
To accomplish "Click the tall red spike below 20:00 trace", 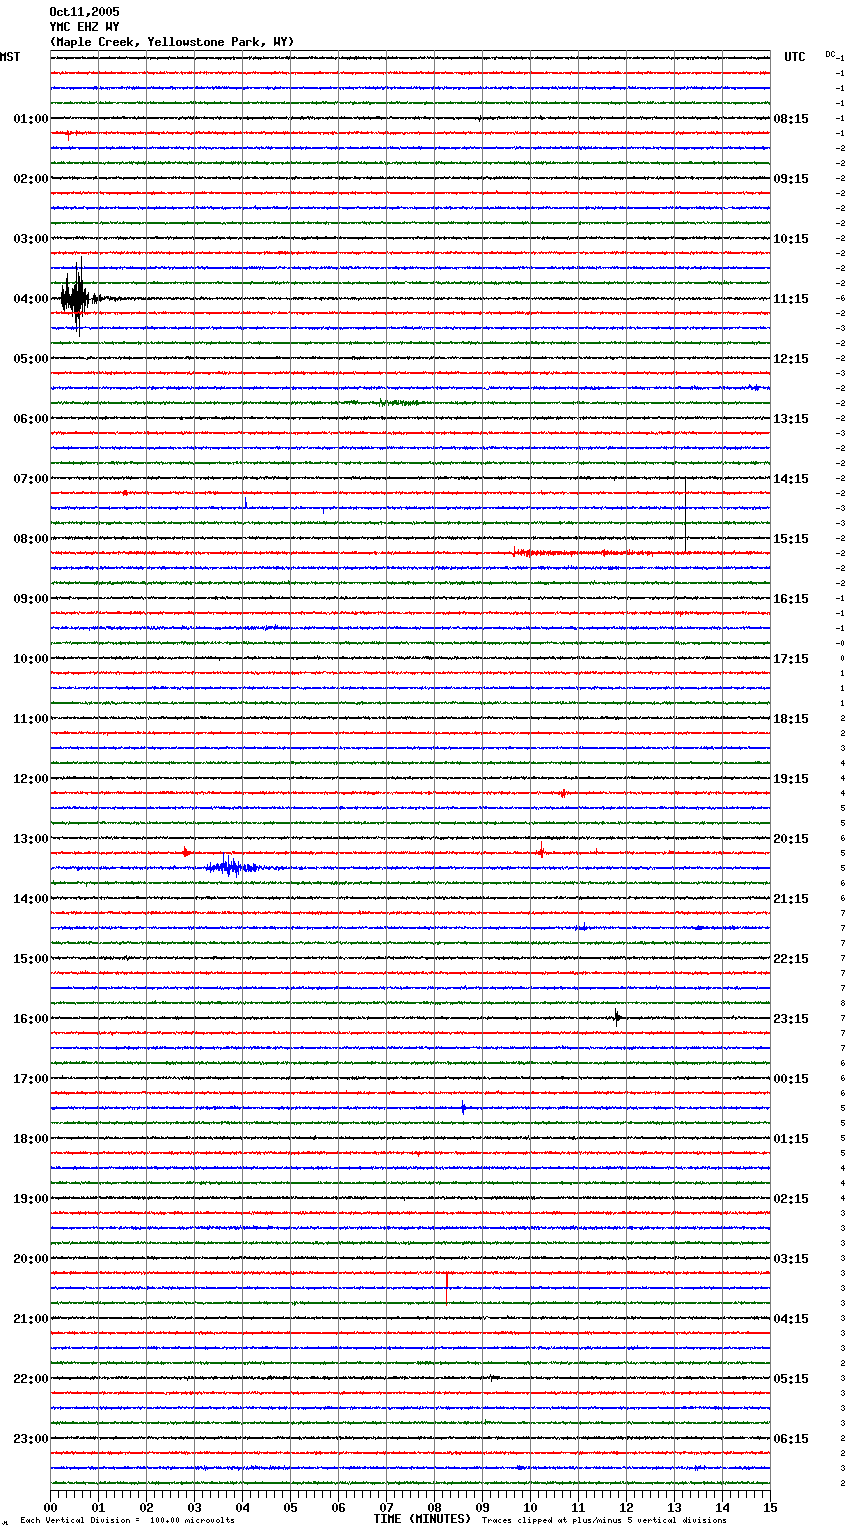I will click(446, 1288).
